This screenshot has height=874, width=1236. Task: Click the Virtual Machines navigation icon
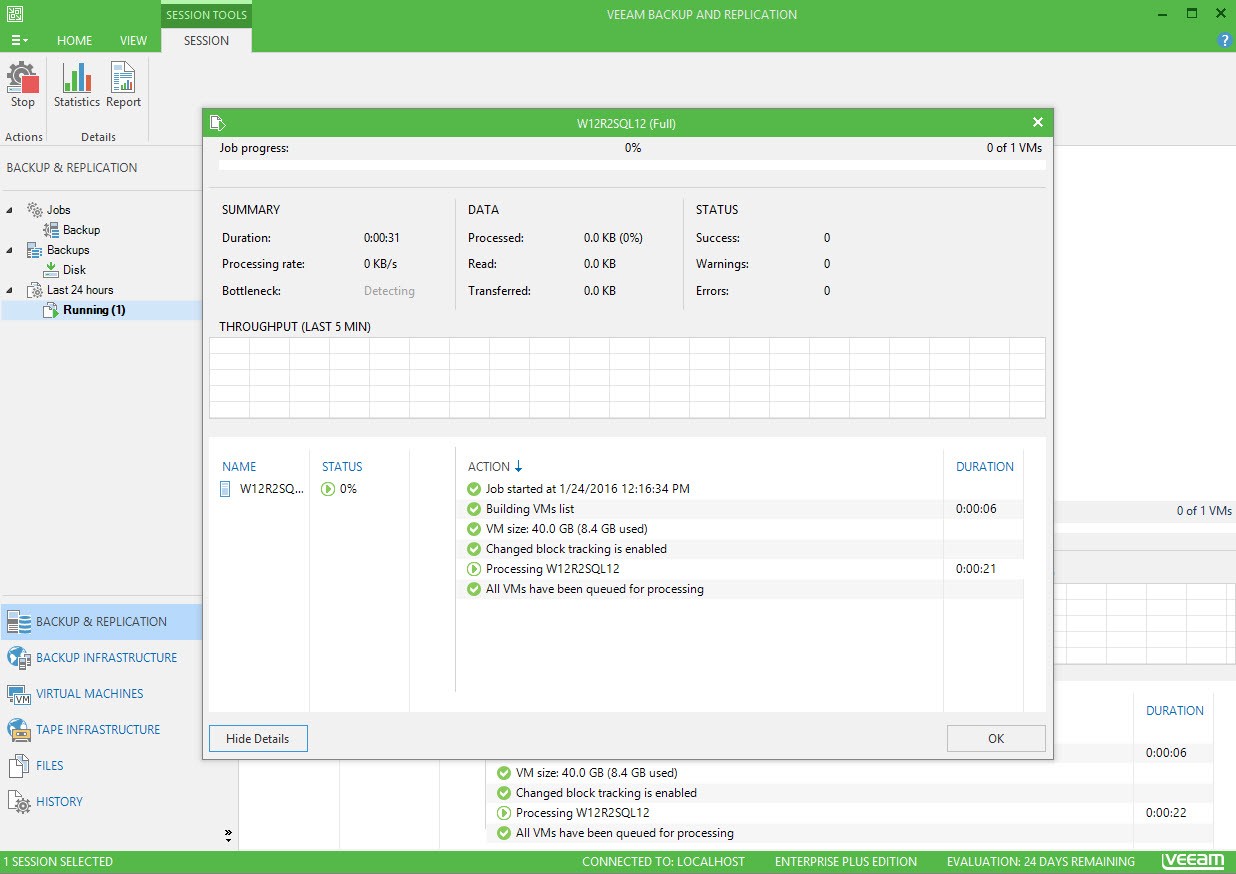pos(19,694)
